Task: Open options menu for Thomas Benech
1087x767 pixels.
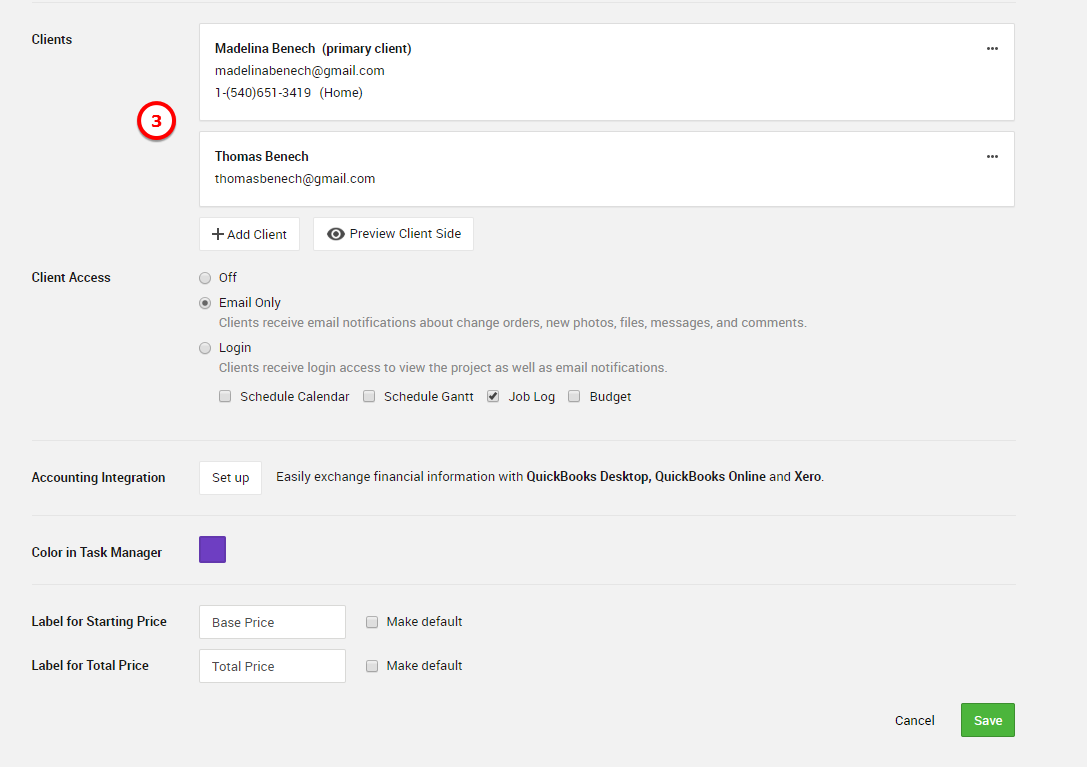Action: click(x=991, y=156)
